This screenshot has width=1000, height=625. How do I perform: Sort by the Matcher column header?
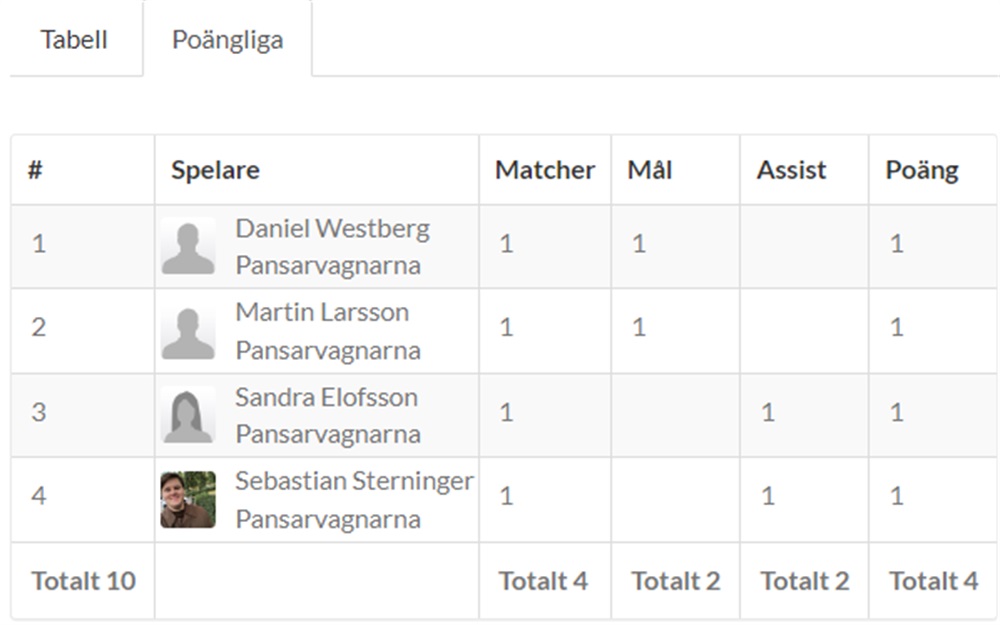coord(545,170)
